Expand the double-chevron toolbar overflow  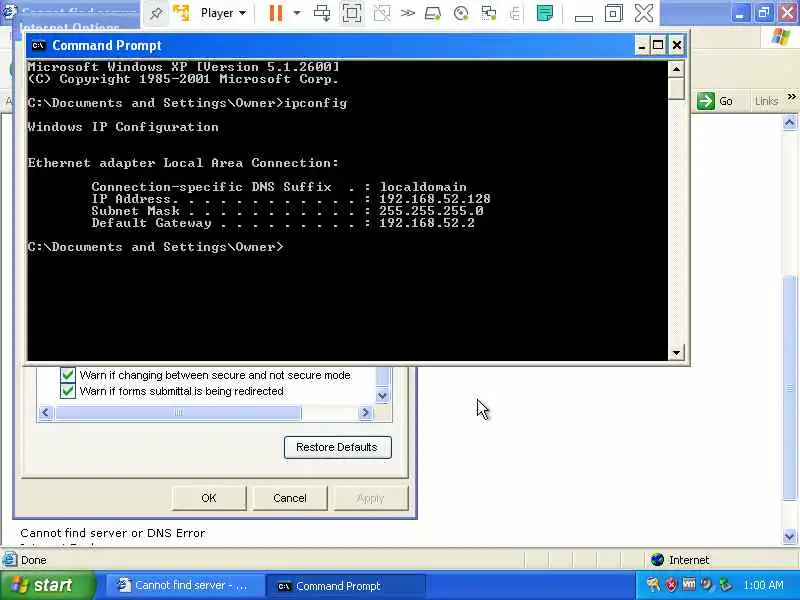coord(408,13)
